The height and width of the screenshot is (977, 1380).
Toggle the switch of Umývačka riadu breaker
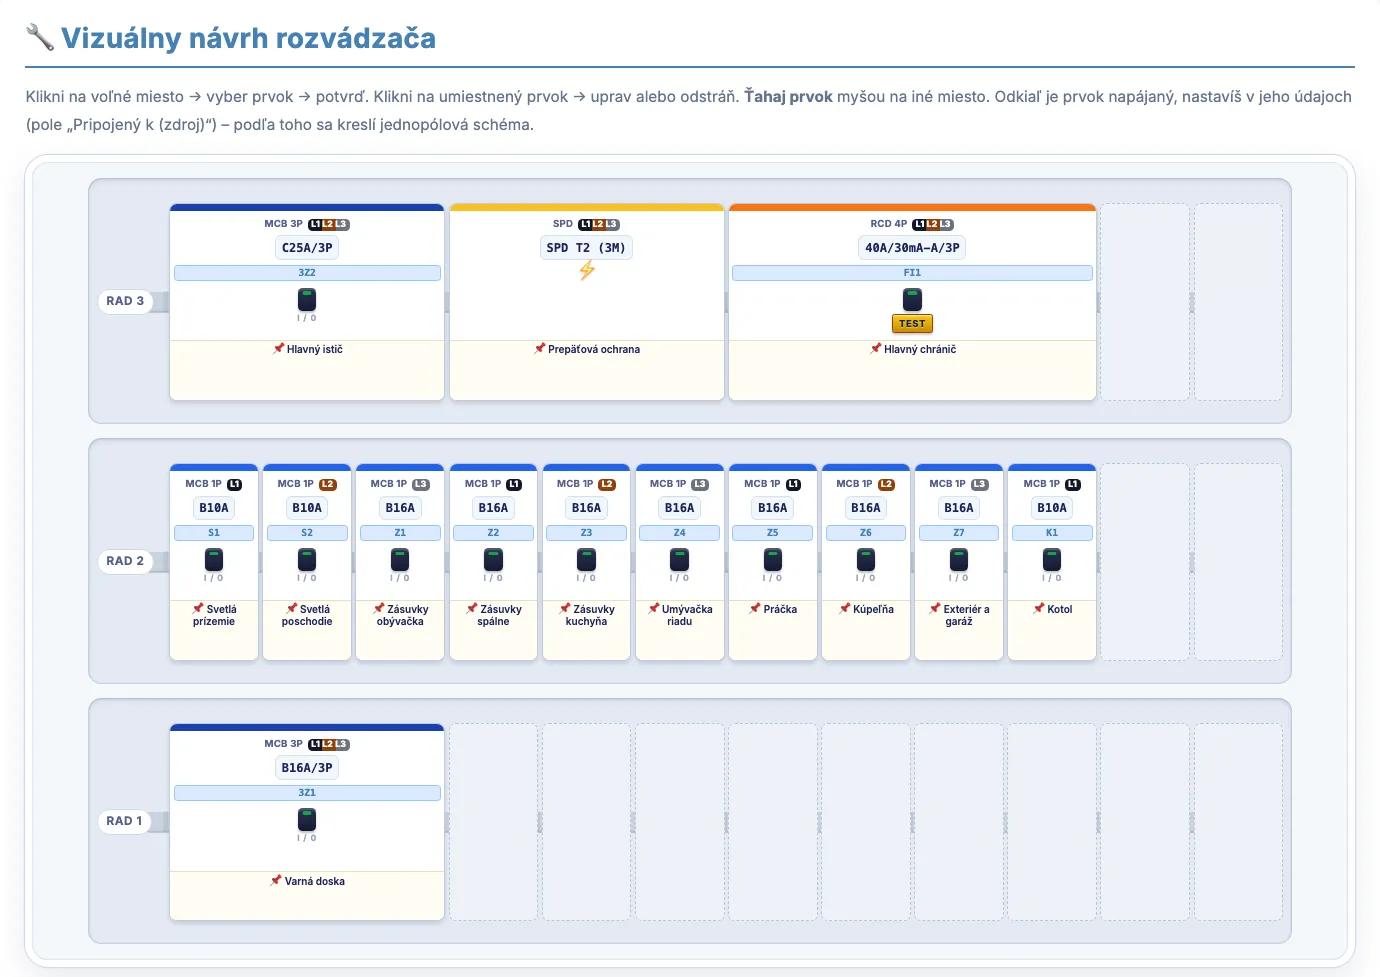tap(679, 559)
